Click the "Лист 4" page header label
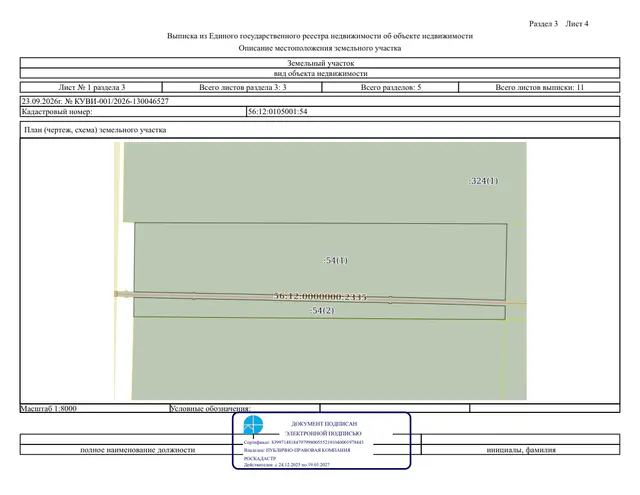The width and height of the screenshot is (640, 495). pos(577,24)
